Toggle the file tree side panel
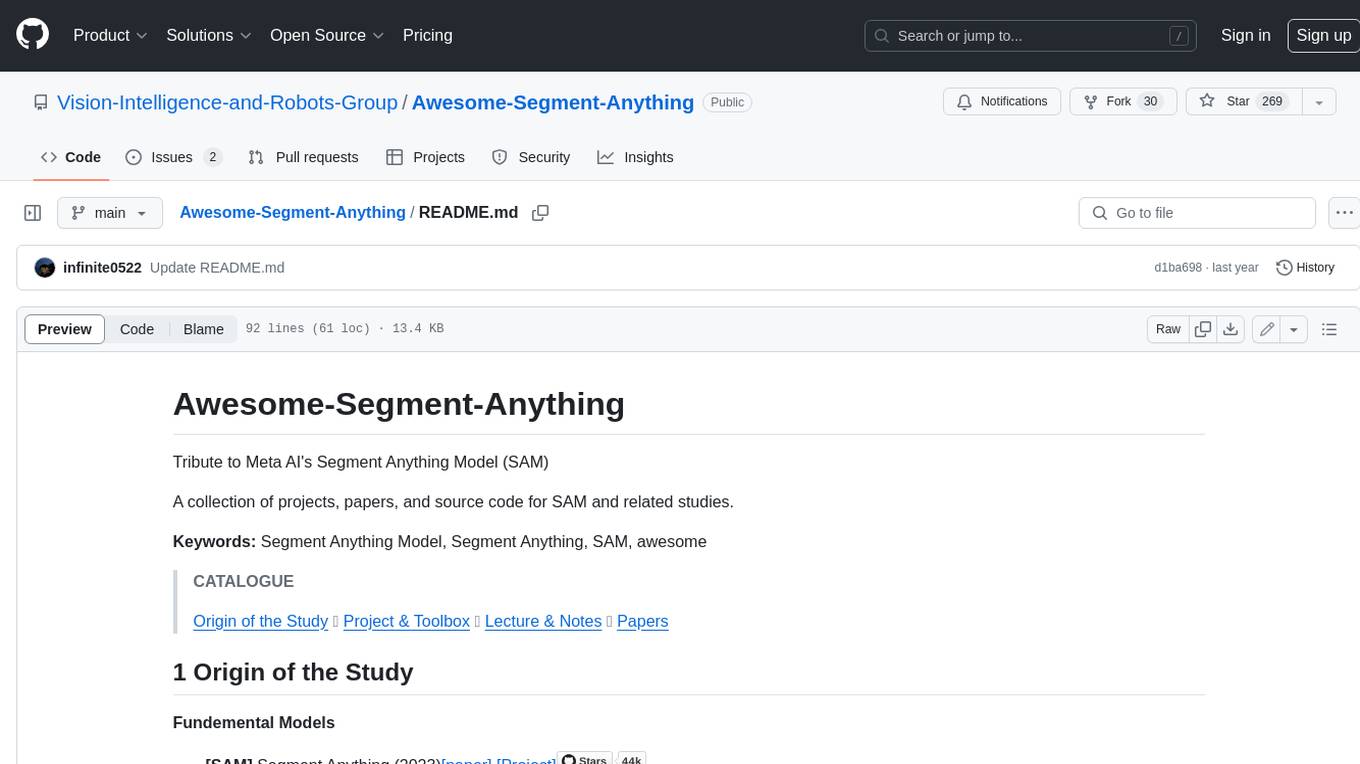Image resolution: width=1360 pixels, height=764 pixels. 32,213
